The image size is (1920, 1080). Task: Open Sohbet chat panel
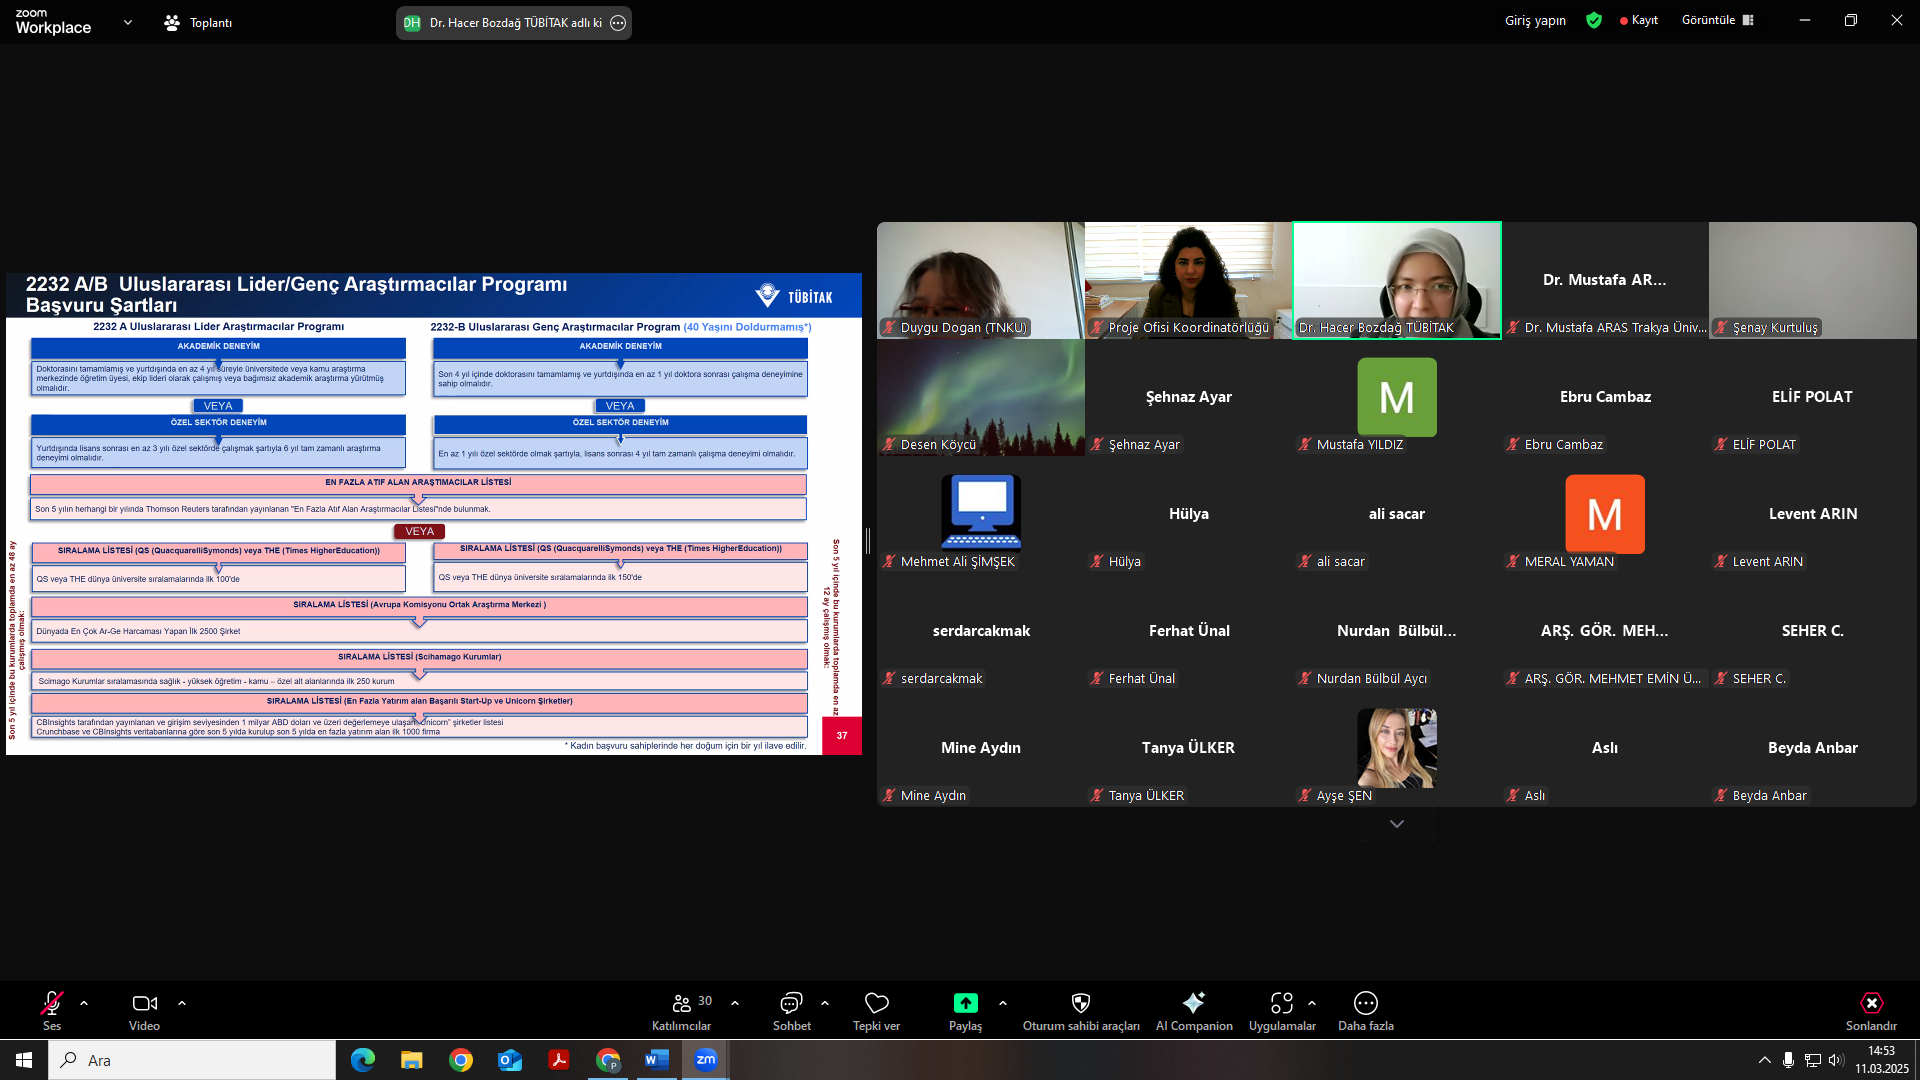(791, 1003)
